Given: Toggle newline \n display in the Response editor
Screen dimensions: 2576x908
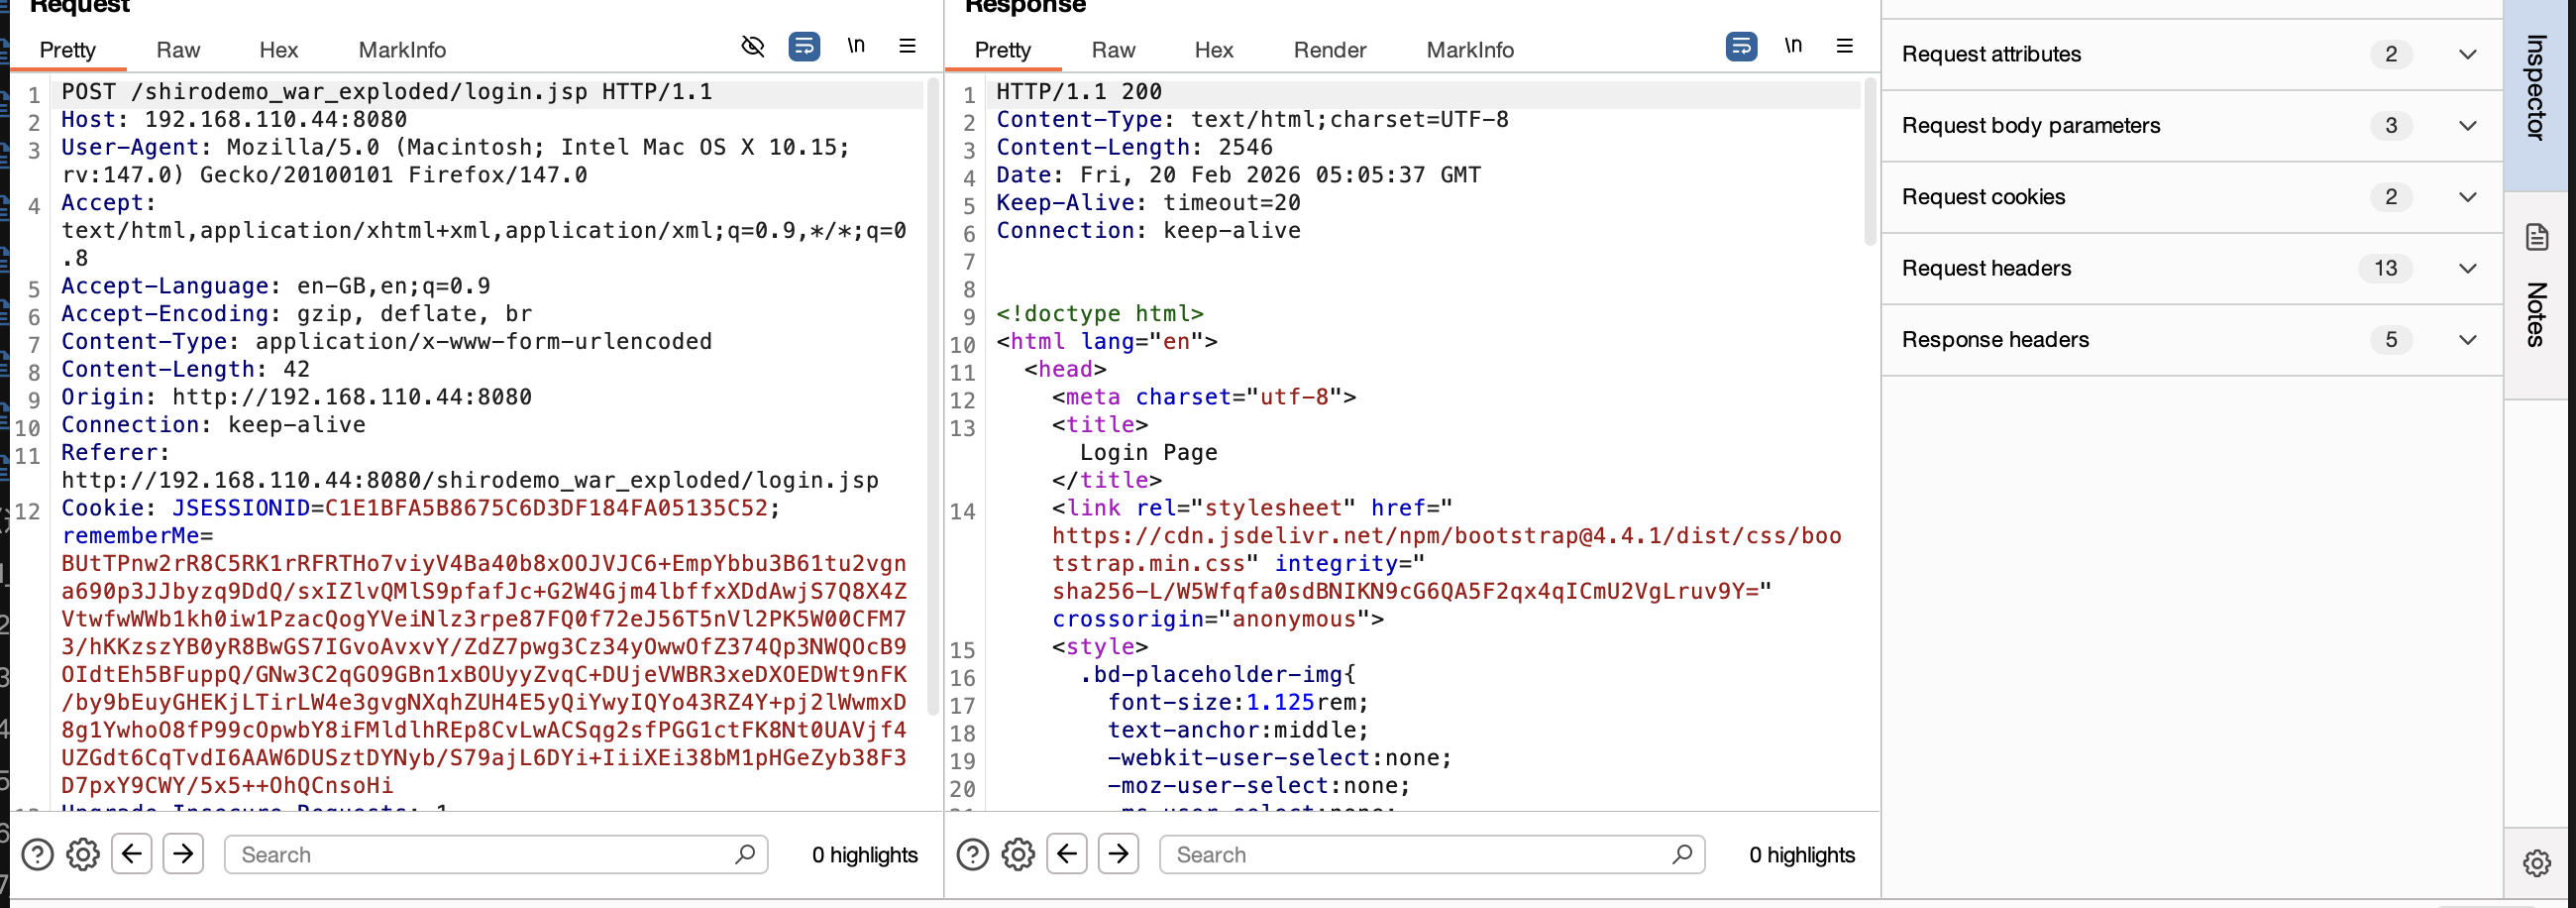Looking at the screenshot, I should pos(1792,45).
